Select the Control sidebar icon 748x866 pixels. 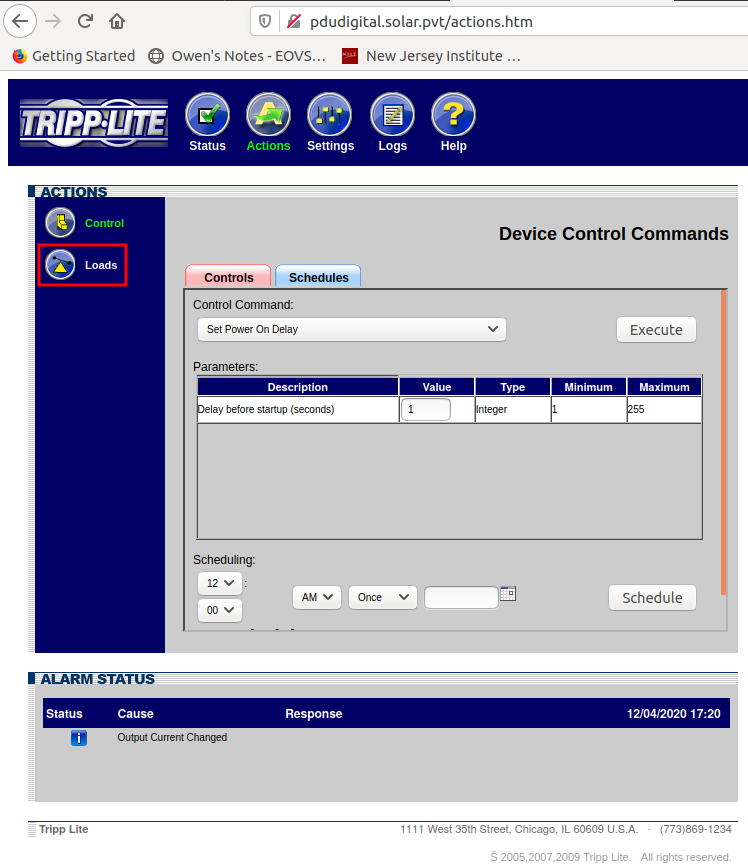pyautogui.click(x=60, y=223)
